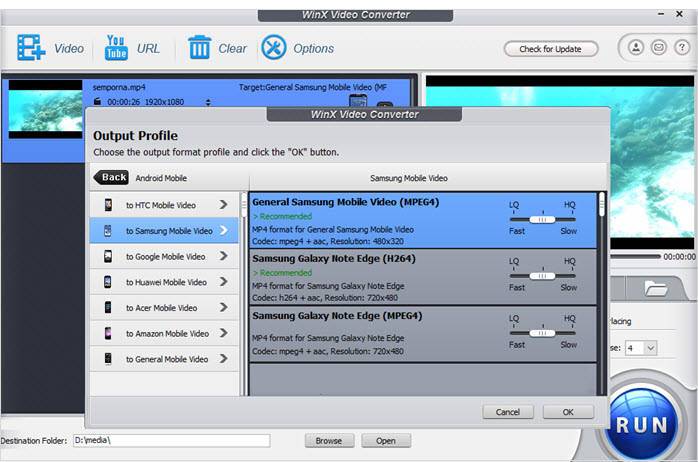The image size is (698, 462).
Task: Start conversion with RUN button
Action: tap(641, 423)
